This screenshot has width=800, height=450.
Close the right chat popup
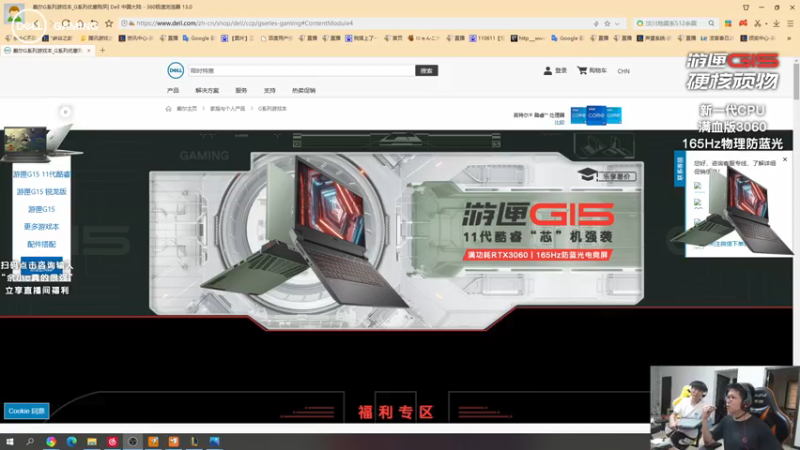click(x=785, y=160)
